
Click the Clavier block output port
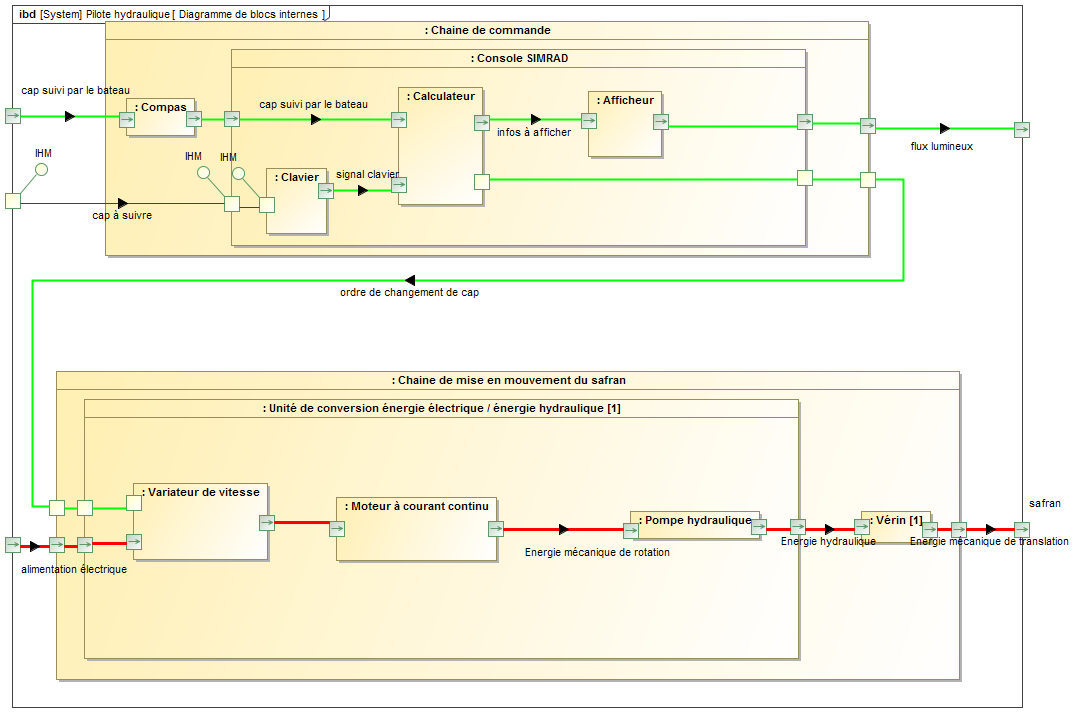coord(326,191)
